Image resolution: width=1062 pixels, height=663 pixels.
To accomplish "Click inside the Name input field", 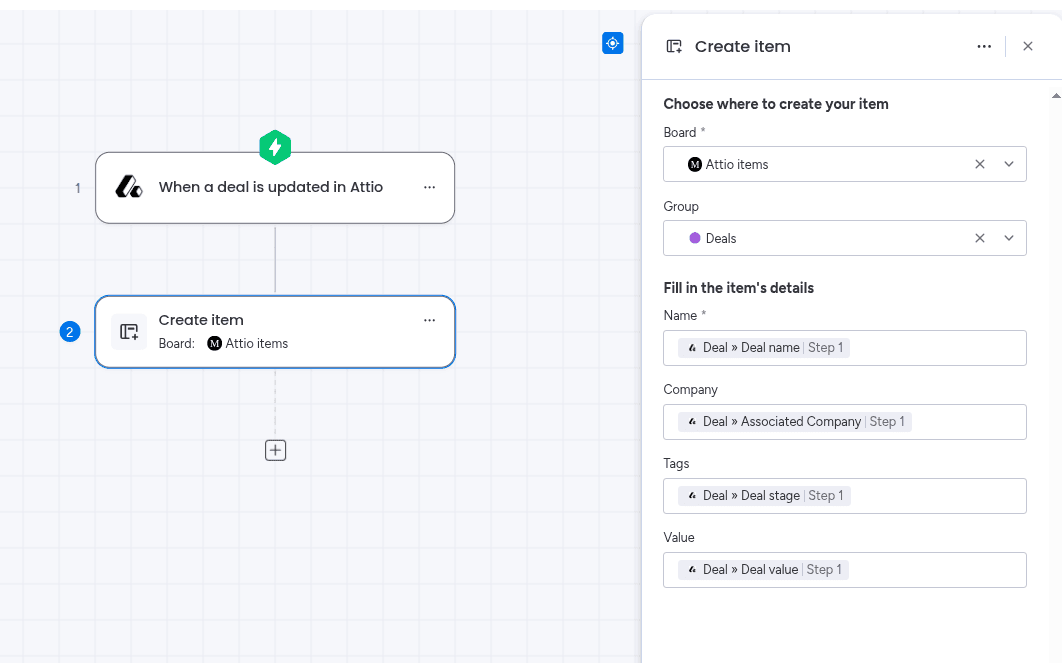I will 845,348.
